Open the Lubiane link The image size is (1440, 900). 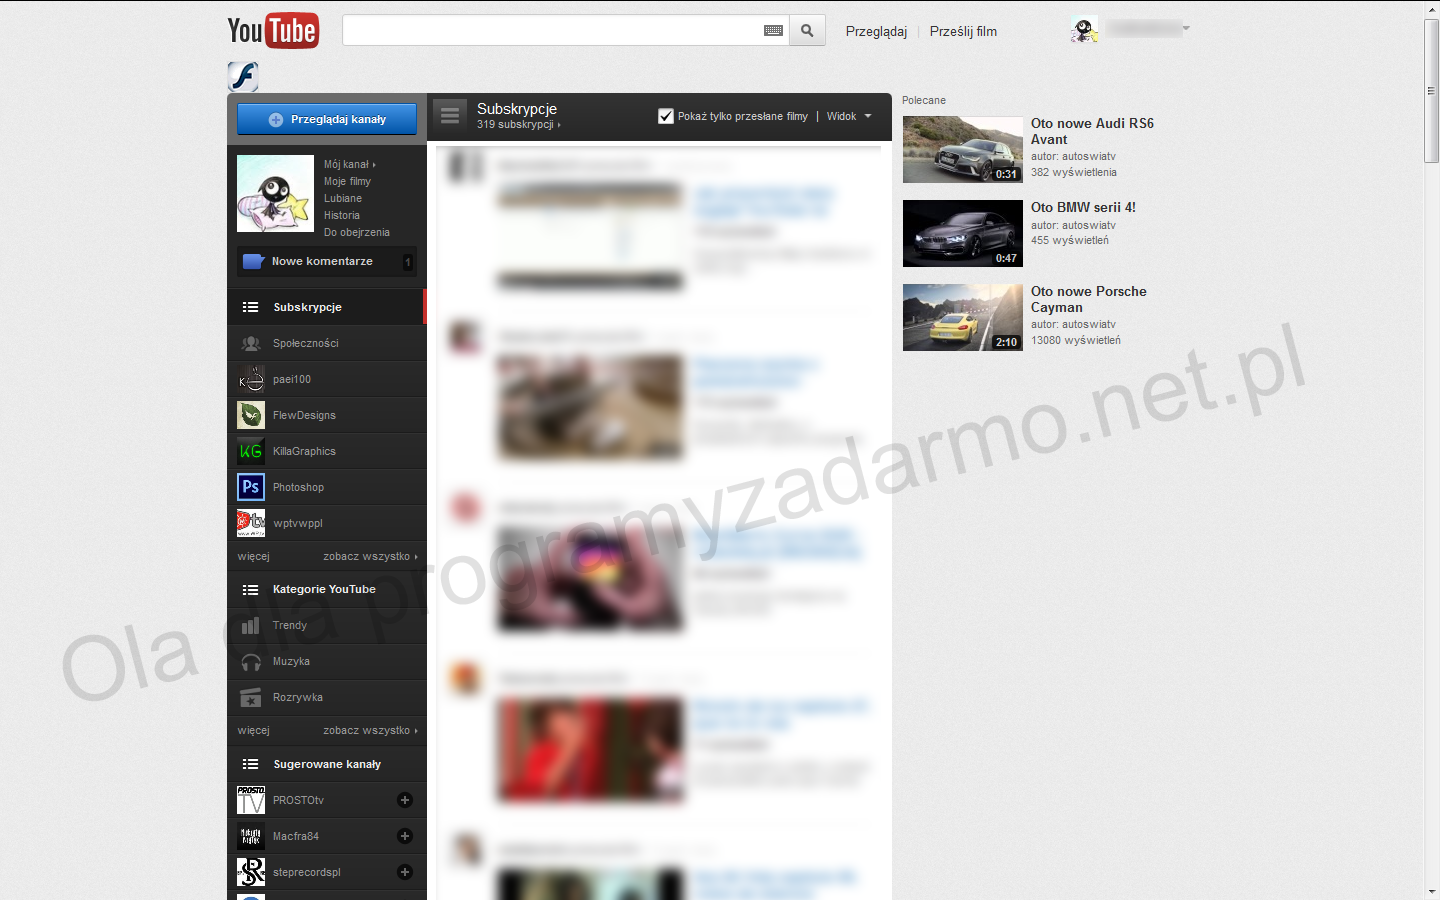(343, 198)
